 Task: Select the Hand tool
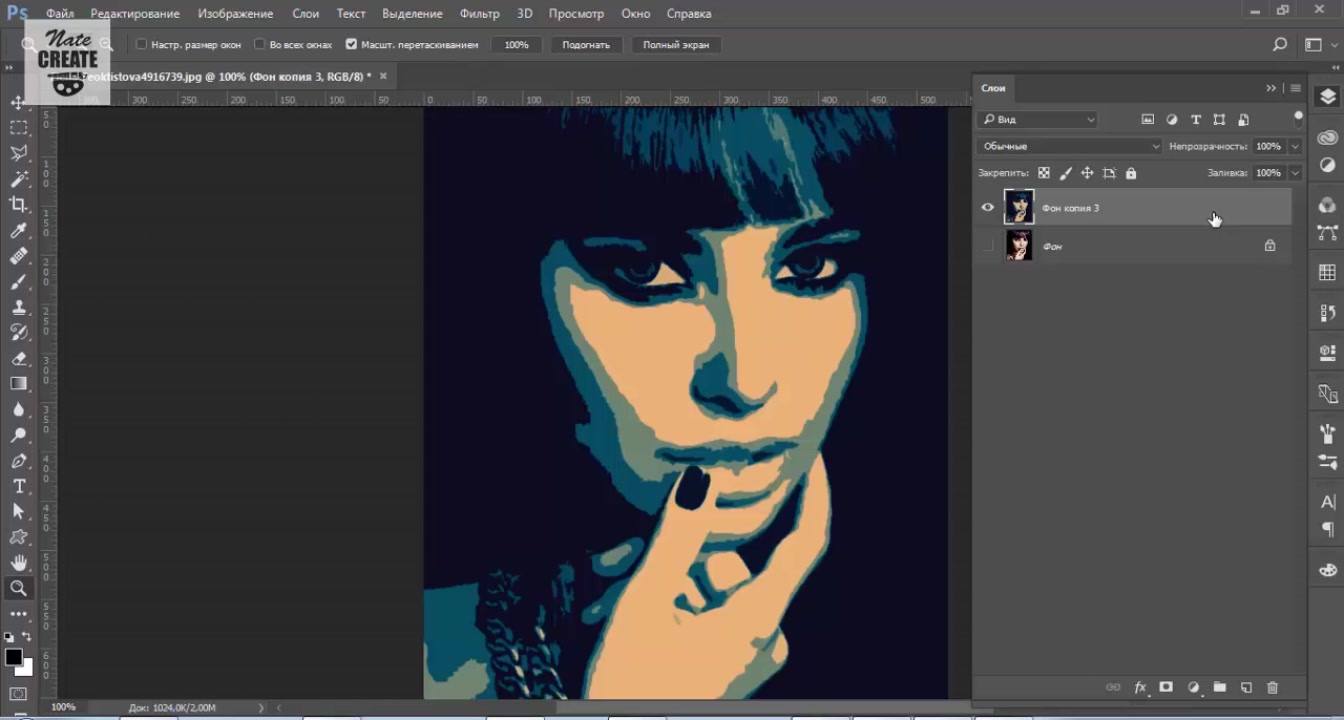(19, 563)
